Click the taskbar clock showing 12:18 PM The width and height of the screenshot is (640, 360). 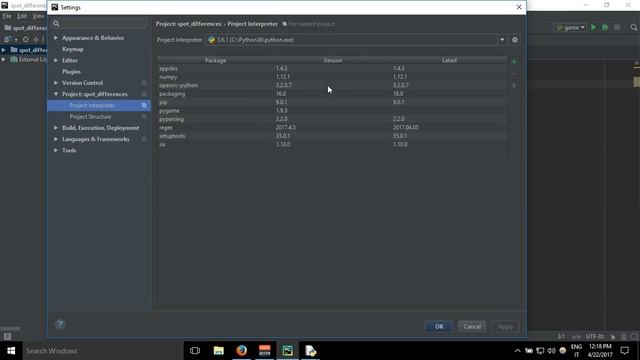pos(600,351)
